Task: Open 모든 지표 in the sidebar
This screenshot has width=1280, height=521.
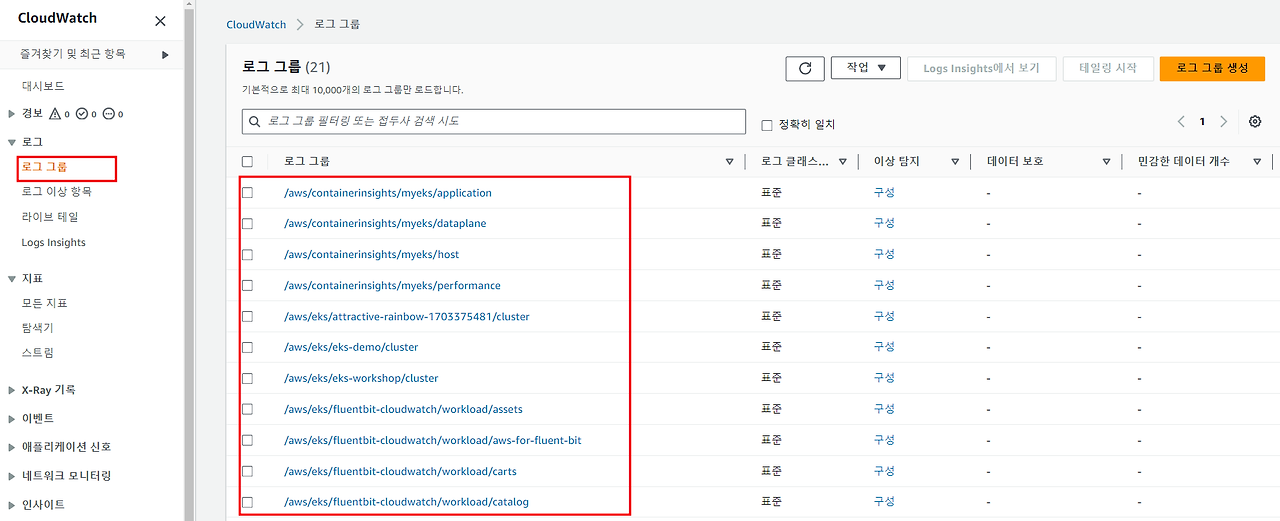Action: [45, 303]
